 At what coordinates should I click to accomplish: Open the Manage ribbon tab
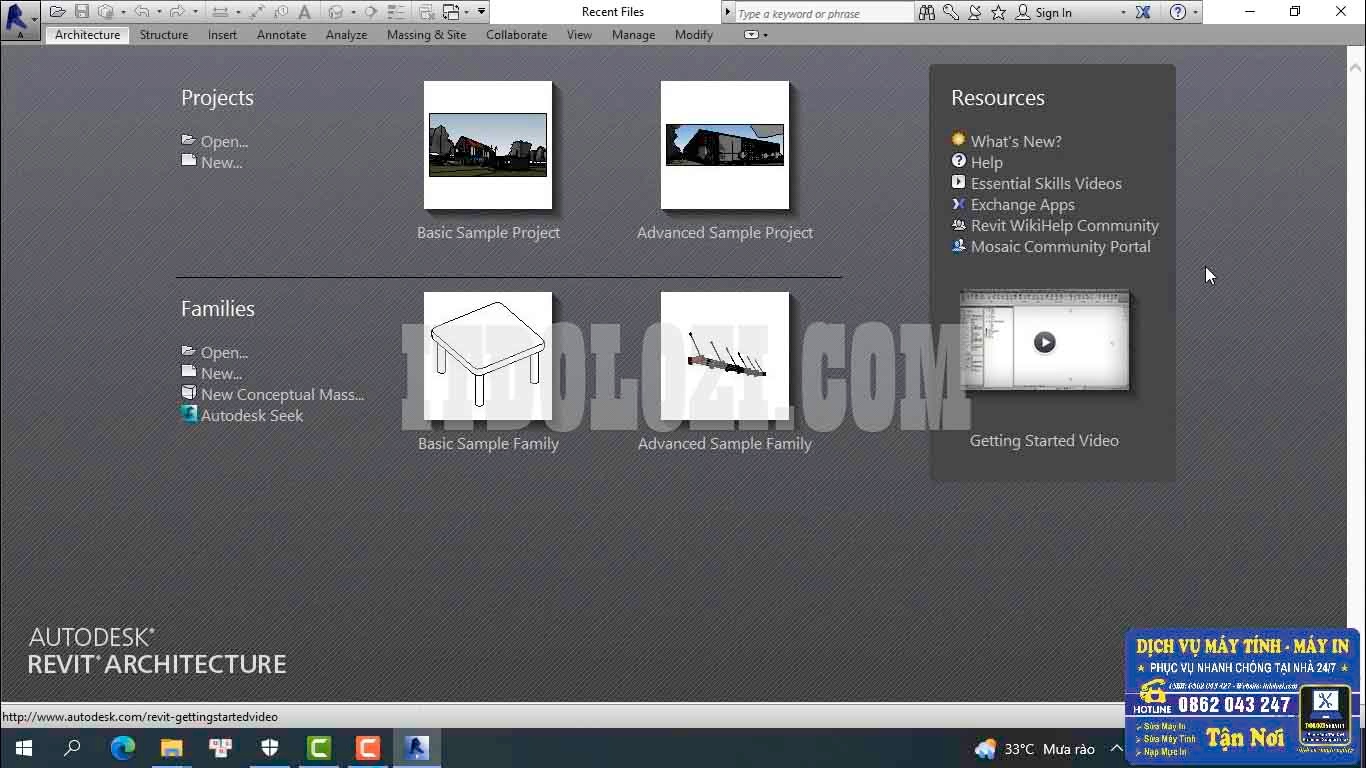[633, 34]
